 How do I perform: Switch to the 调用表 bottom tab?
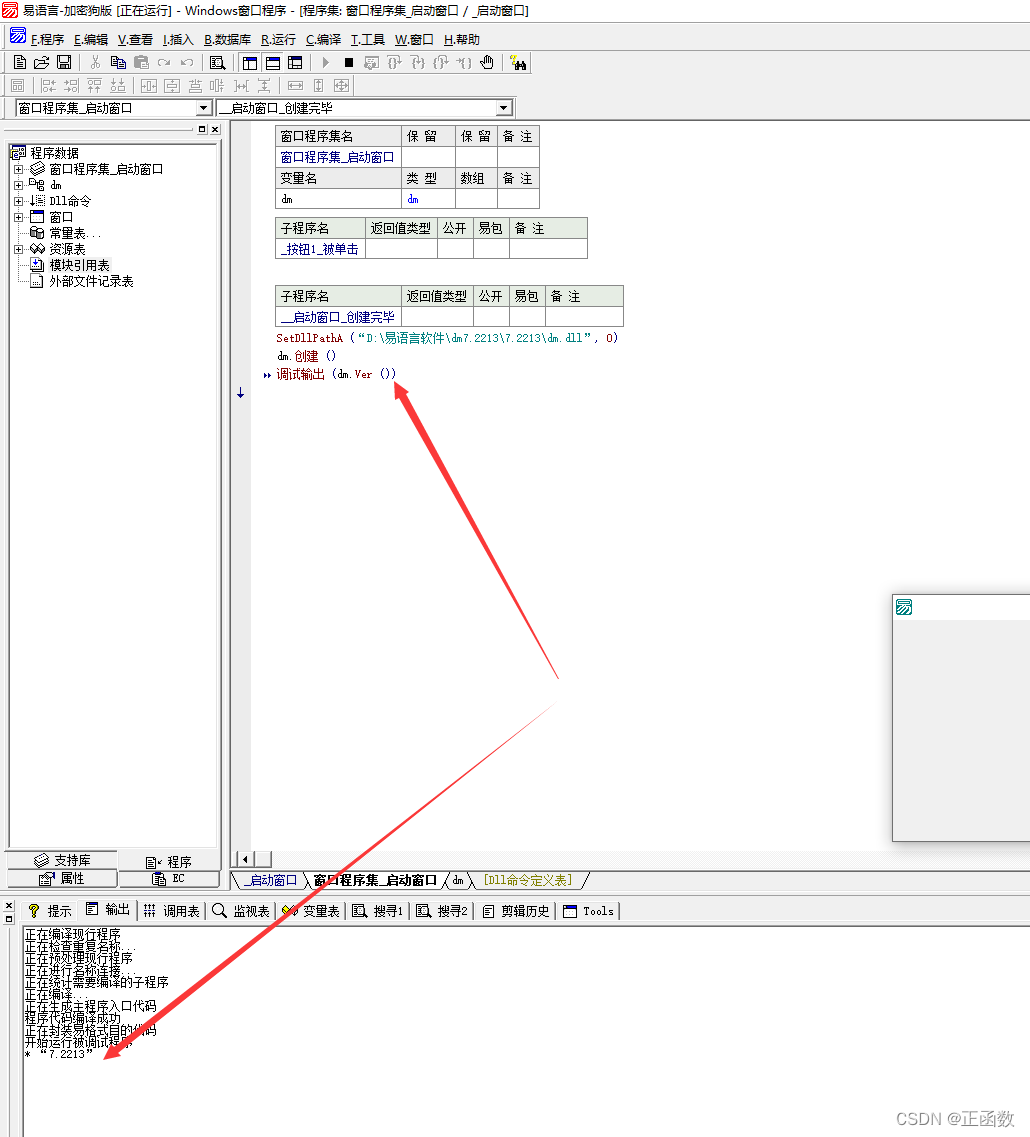pyautogui.click(x=171, y=911)
